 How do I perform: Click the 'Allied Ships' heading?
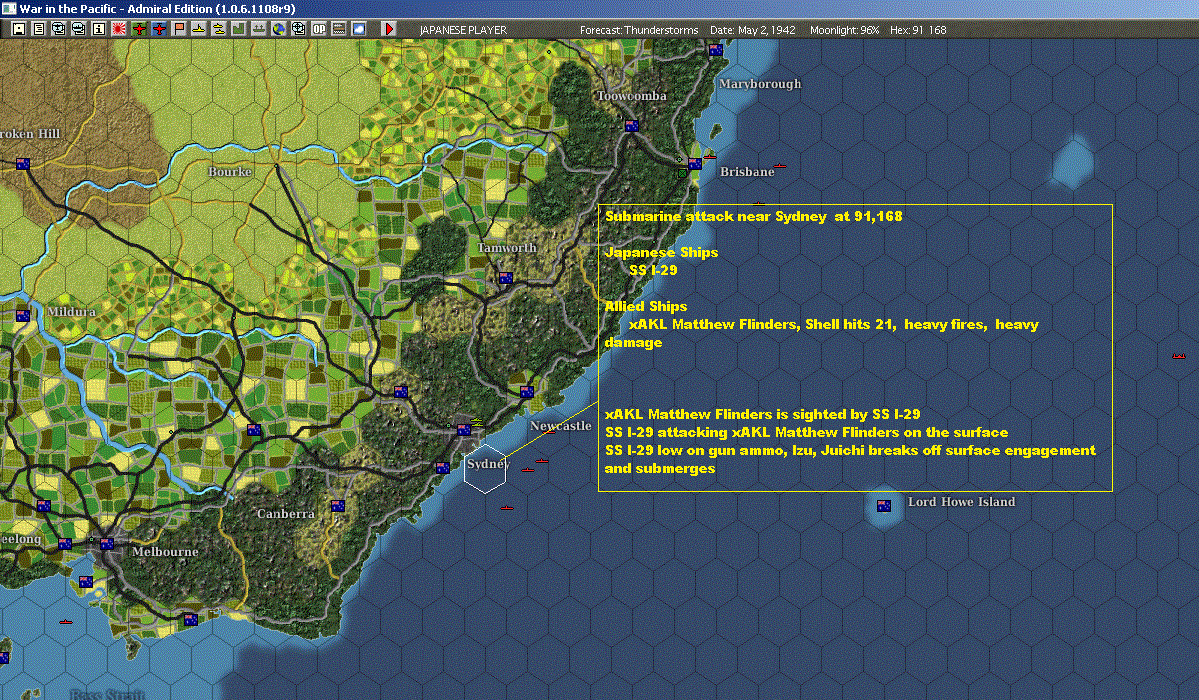646,307
